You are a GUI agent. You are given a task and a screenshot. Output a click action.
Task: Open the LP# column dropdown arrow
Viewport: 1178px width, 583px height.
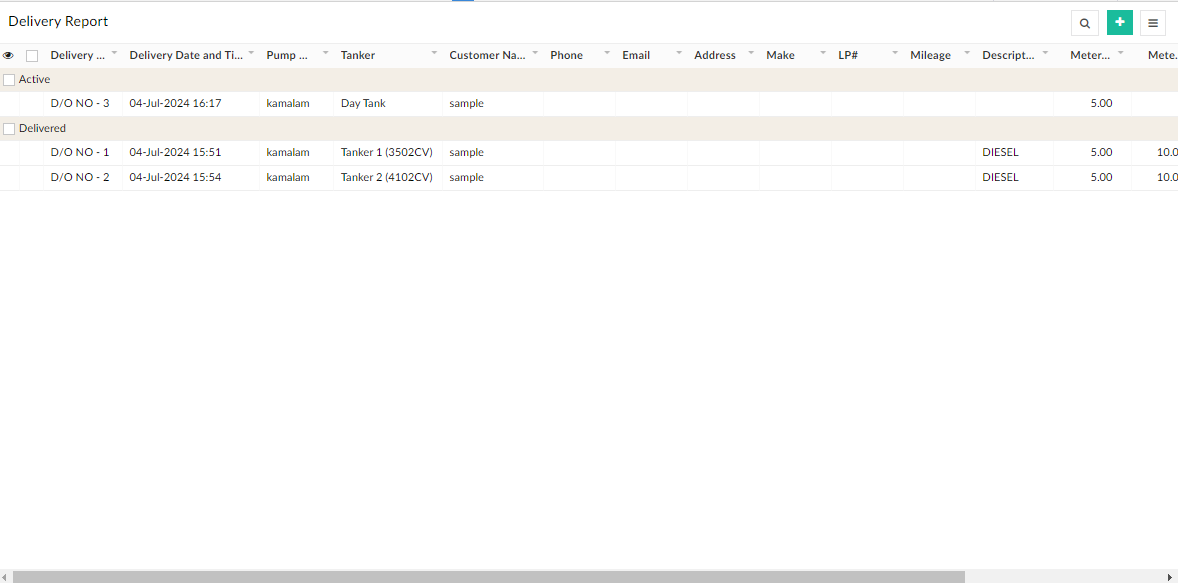click(893, 53)
